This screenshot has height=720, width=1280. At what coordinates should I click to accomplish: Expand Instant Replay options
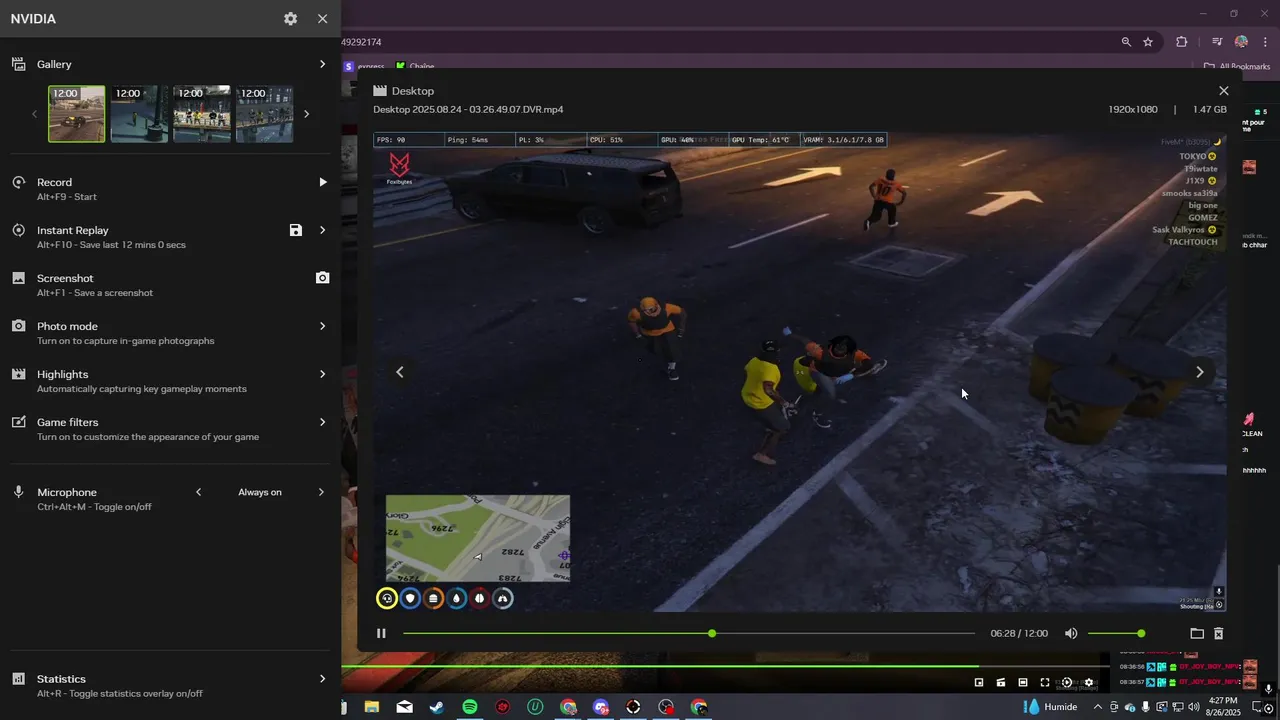[322, 230]
